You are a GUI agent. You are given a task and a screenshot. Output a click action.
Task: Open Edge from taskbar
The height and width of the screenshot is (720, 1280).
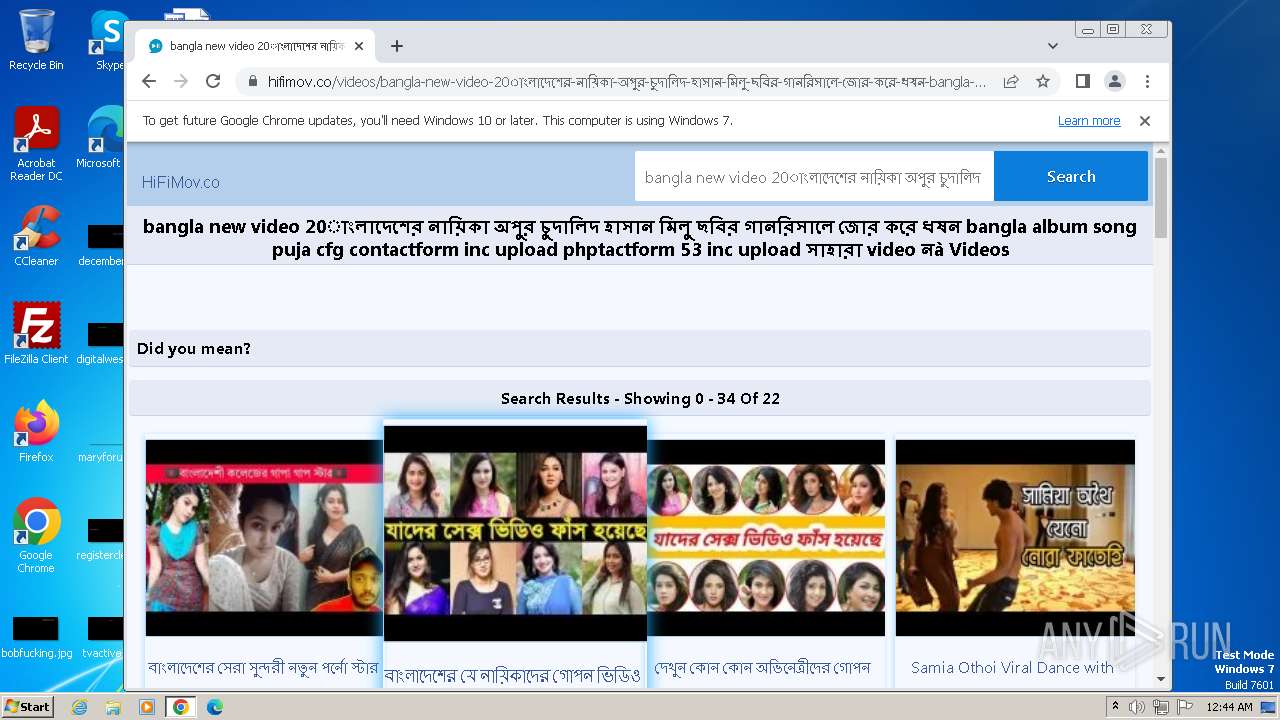(x=214, y=707)
